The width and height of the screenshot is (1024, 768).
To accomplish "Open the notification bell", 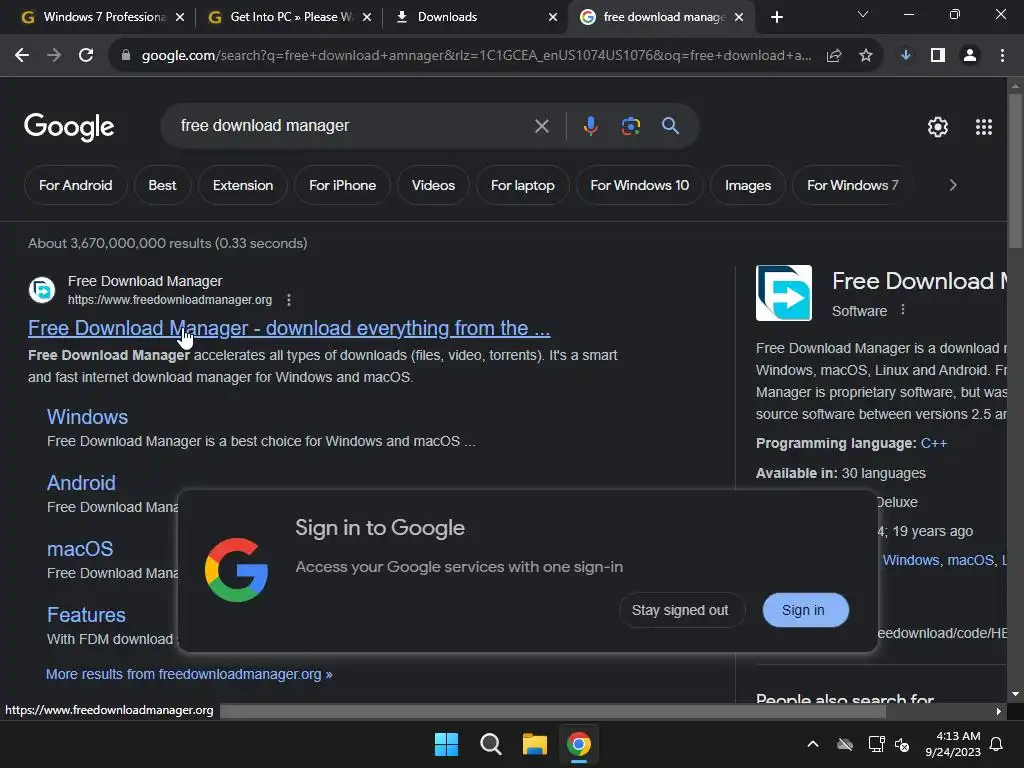I will (997, 744).
